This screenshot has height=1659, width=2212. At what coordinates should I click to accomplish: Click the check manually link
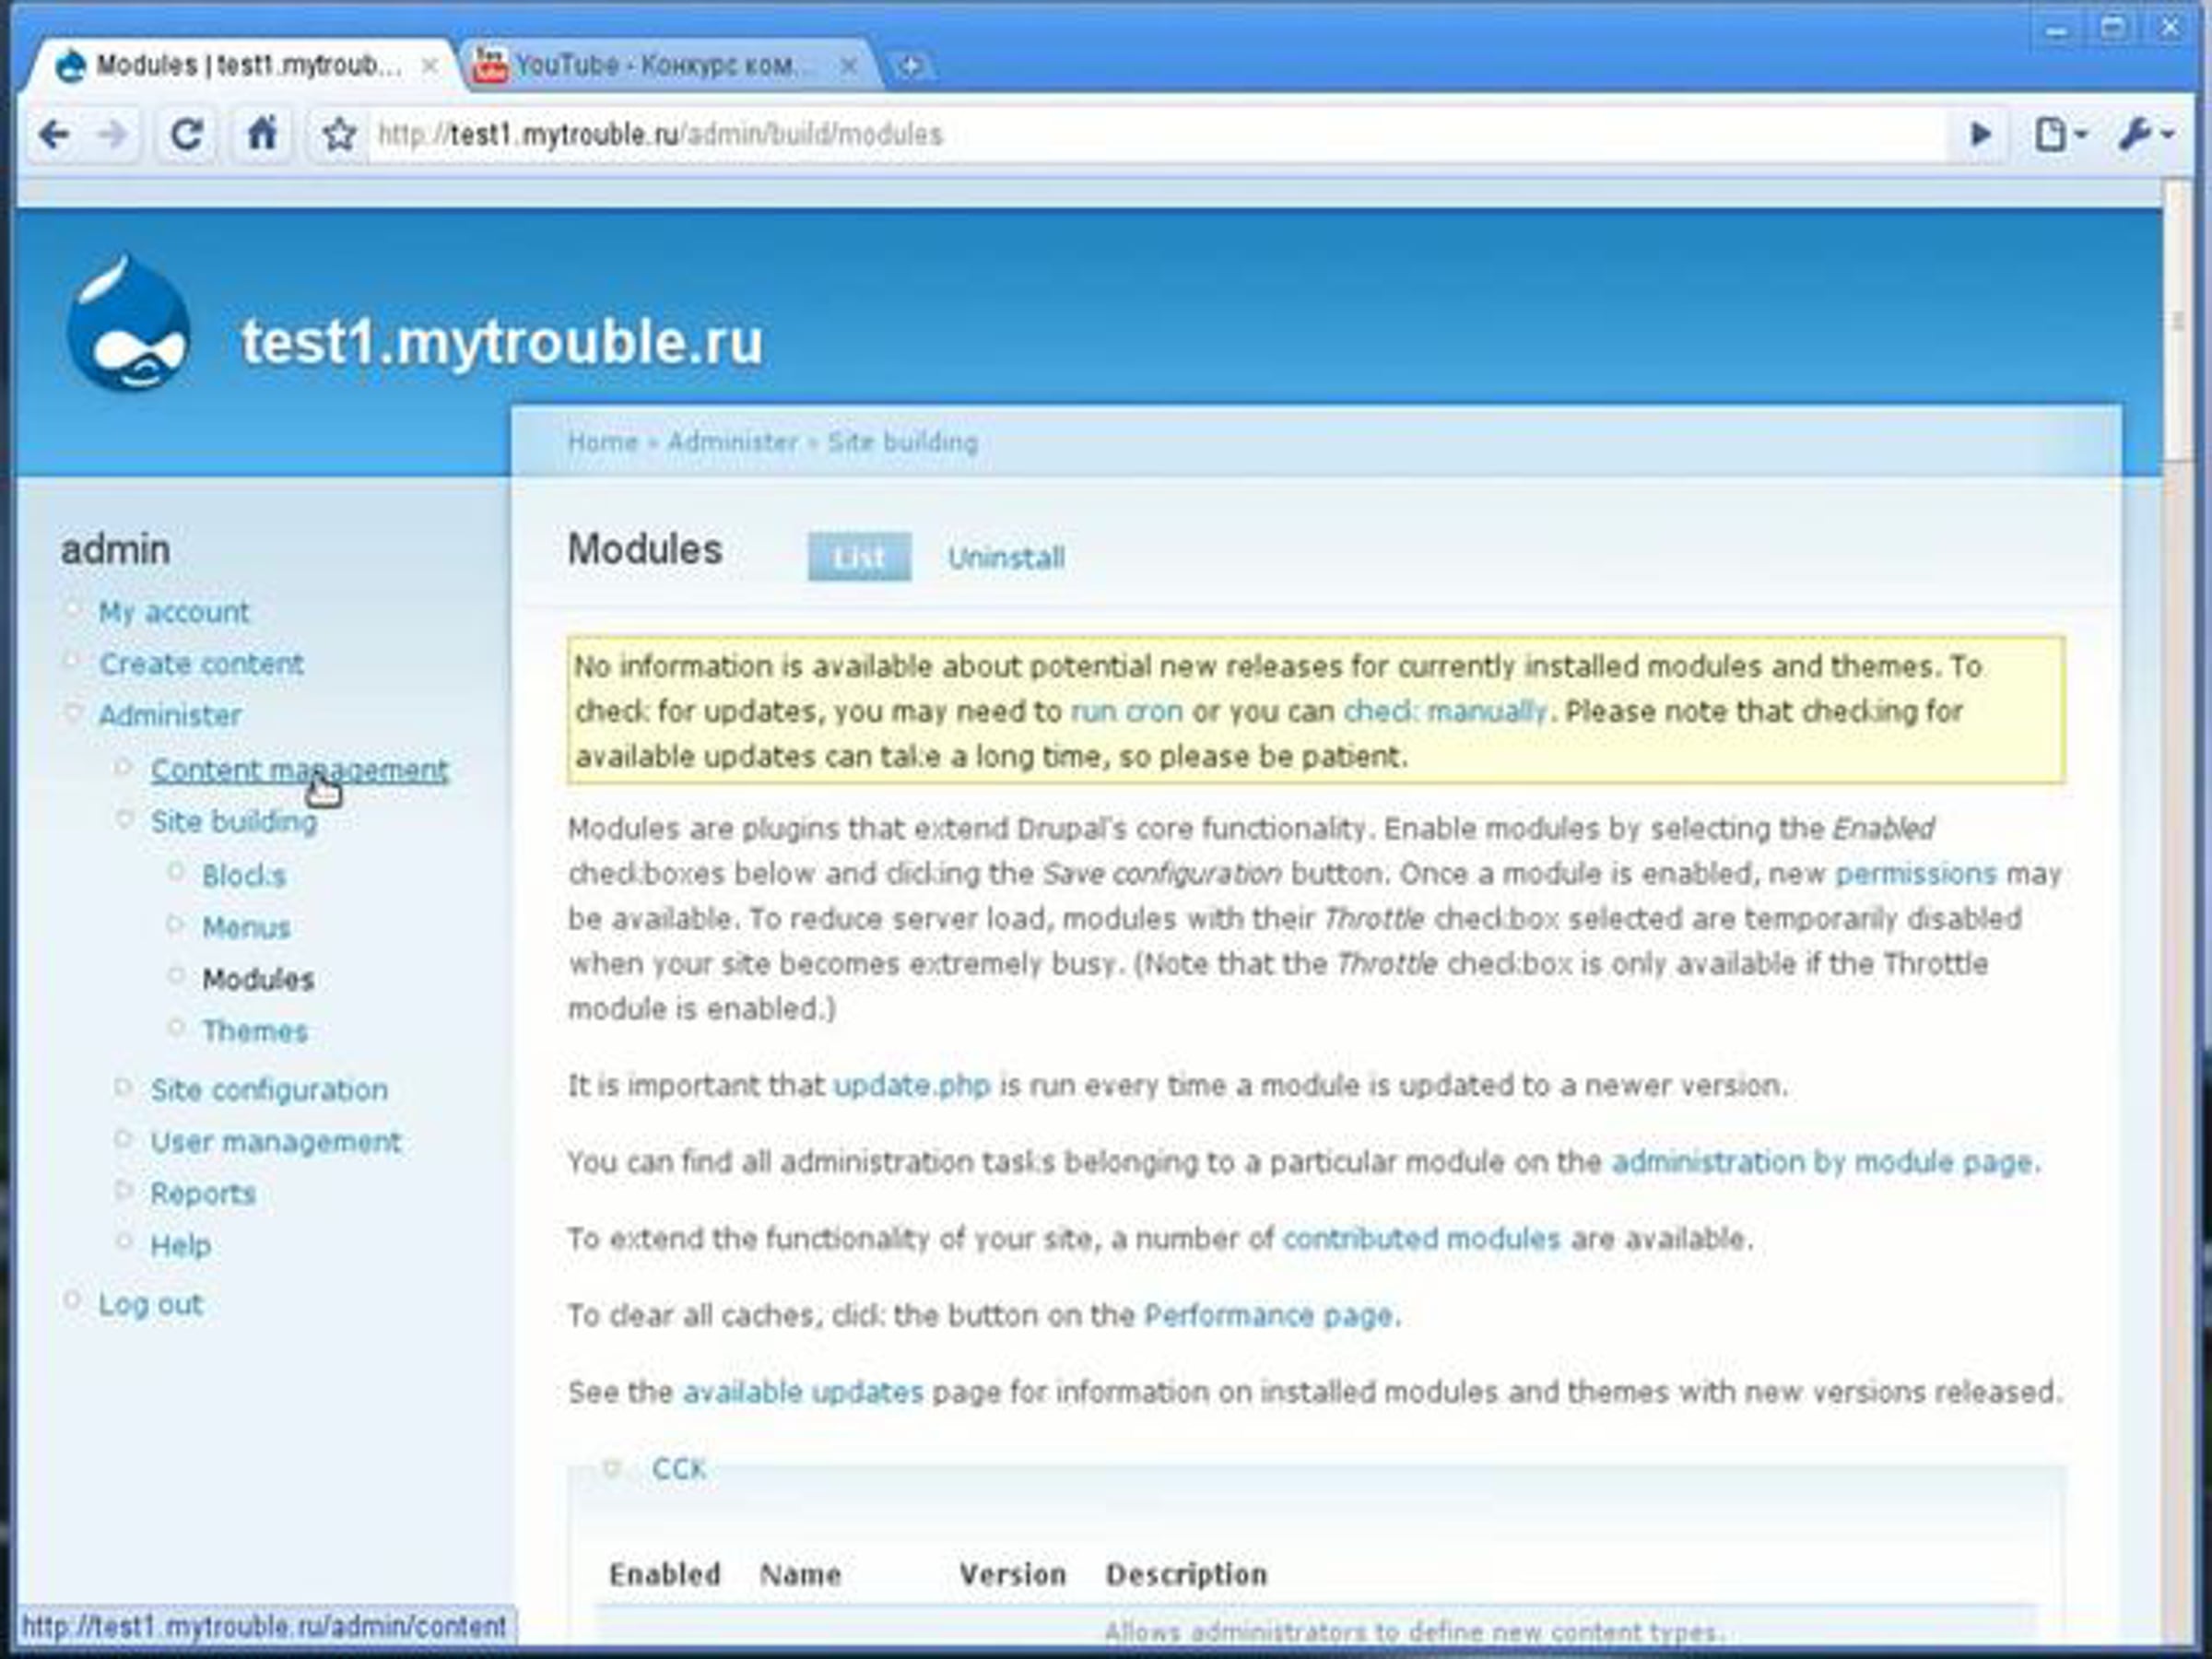(x=1445, y=712)
